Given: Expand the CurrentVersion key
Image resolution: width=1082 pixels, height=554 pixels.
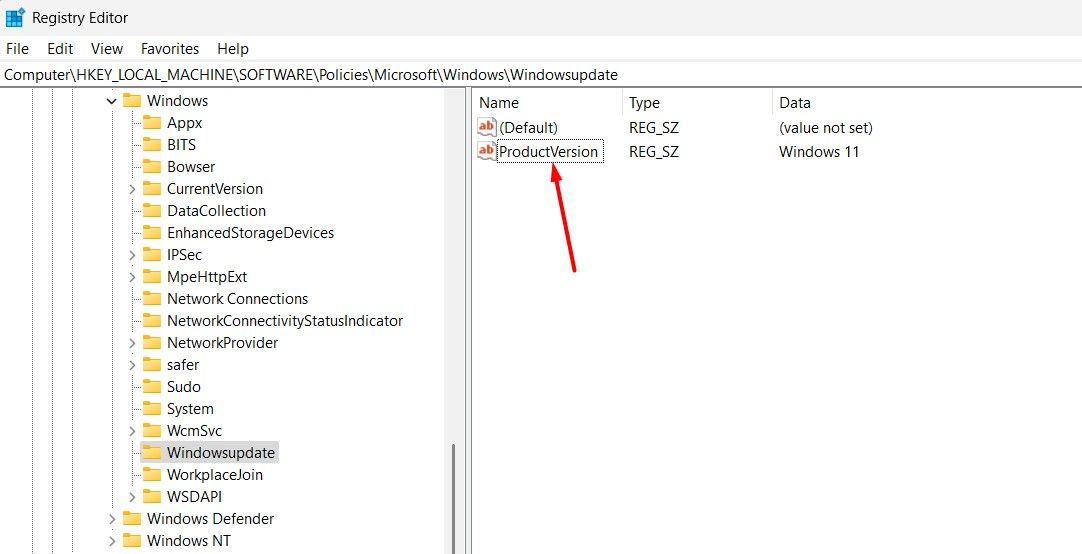Looking at the screenshot, I should tap(132, 189).
